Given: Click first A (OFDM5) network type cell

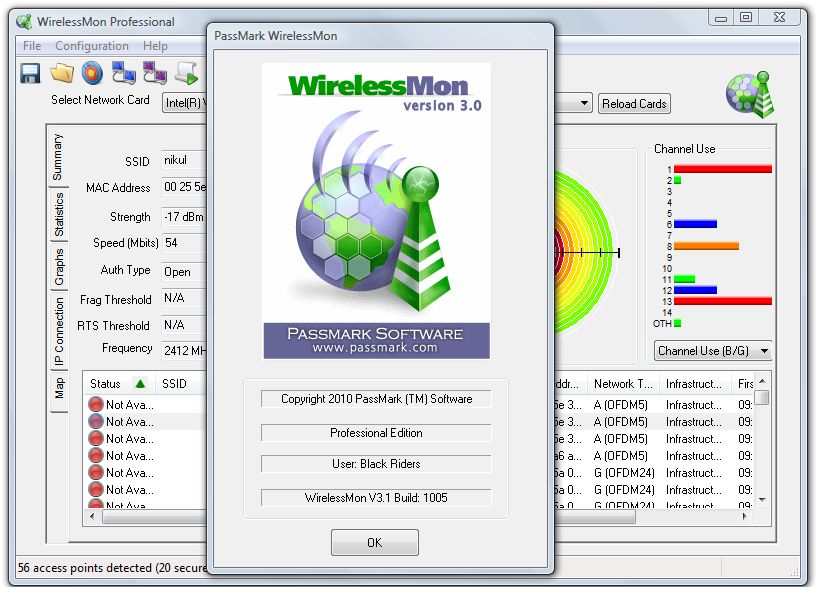Looking at the screenshot, I should [620, 405].
